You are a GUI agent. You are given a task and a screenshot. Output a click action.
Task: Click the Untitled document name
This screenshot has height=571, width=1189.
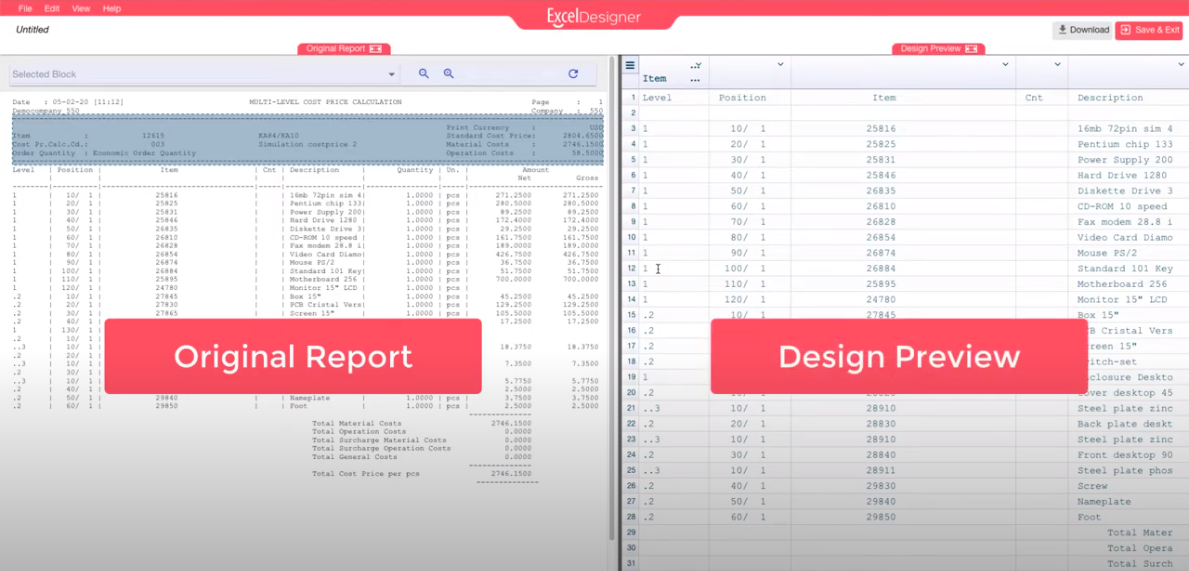point(32,30)
